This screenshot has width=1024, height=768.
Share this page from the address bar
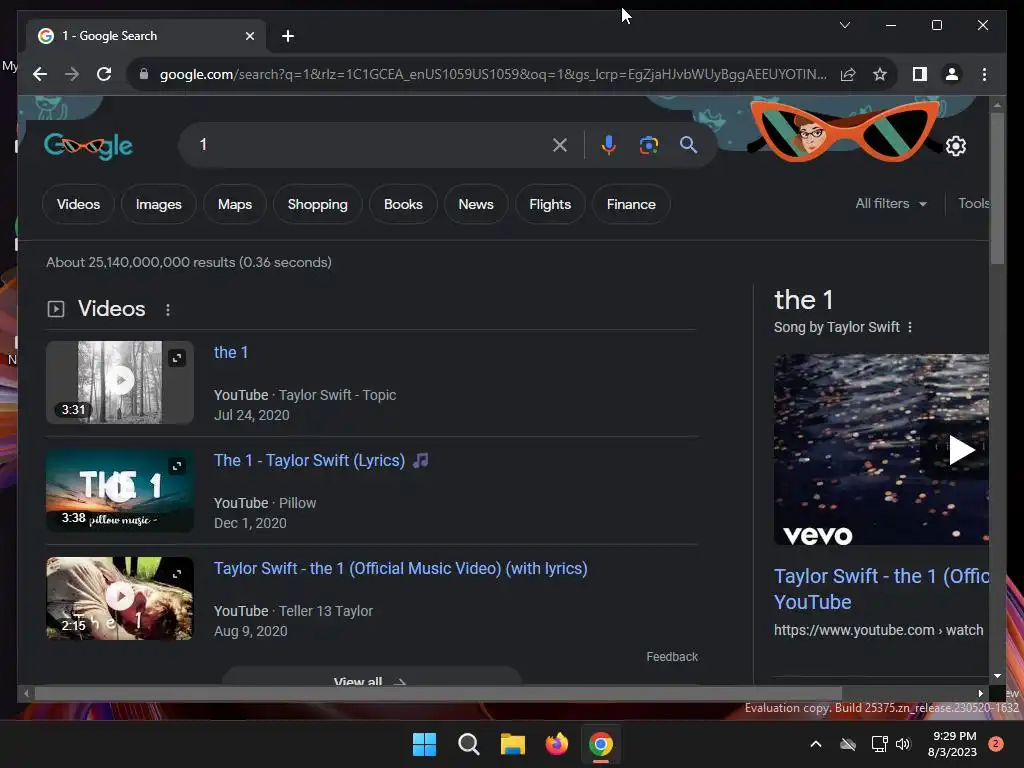coord(848,74)
